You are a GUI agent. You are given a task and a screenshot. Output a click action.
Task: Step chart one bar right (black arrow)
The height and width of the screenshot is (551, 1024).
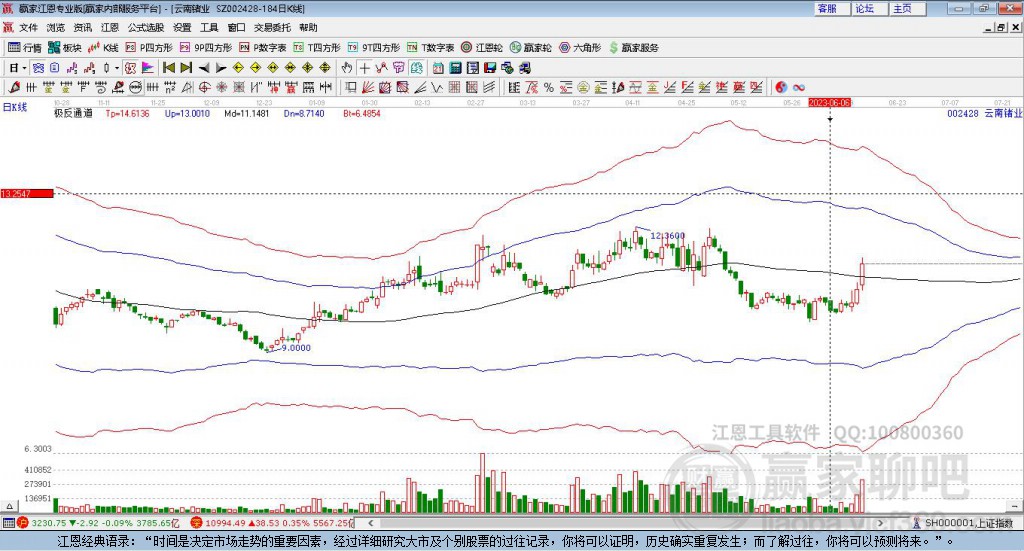click(x=221, y=68)
